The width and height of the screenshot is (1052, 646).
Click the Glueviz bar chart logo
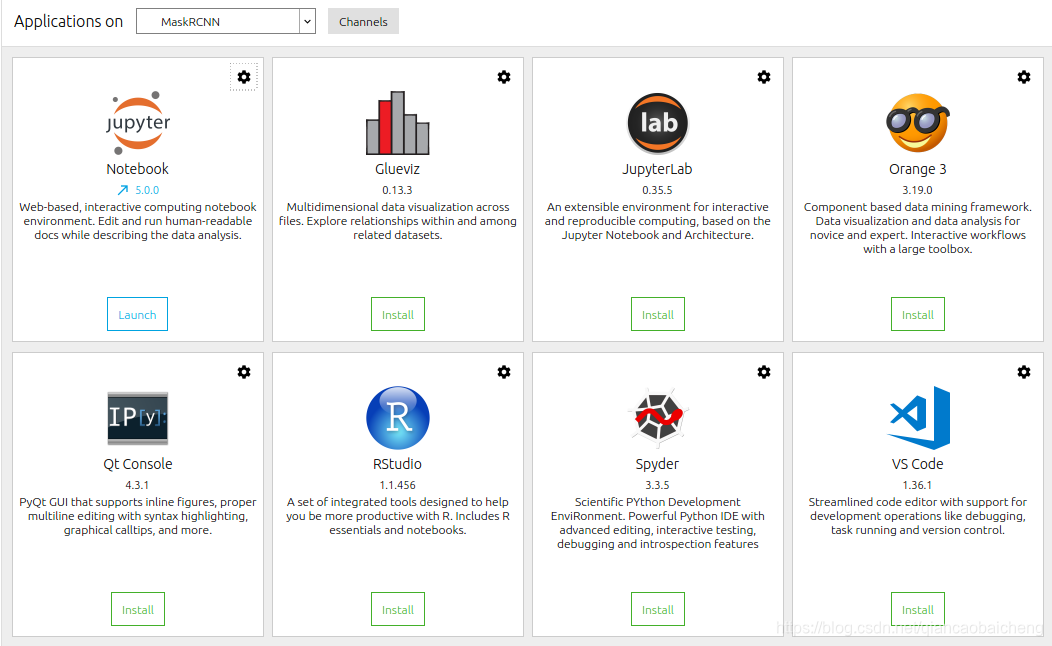point(398,123)
